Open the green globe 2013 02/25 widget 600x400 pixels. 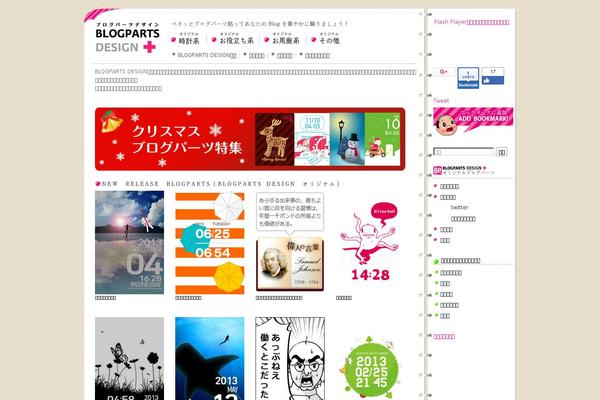tap(370, 366)
